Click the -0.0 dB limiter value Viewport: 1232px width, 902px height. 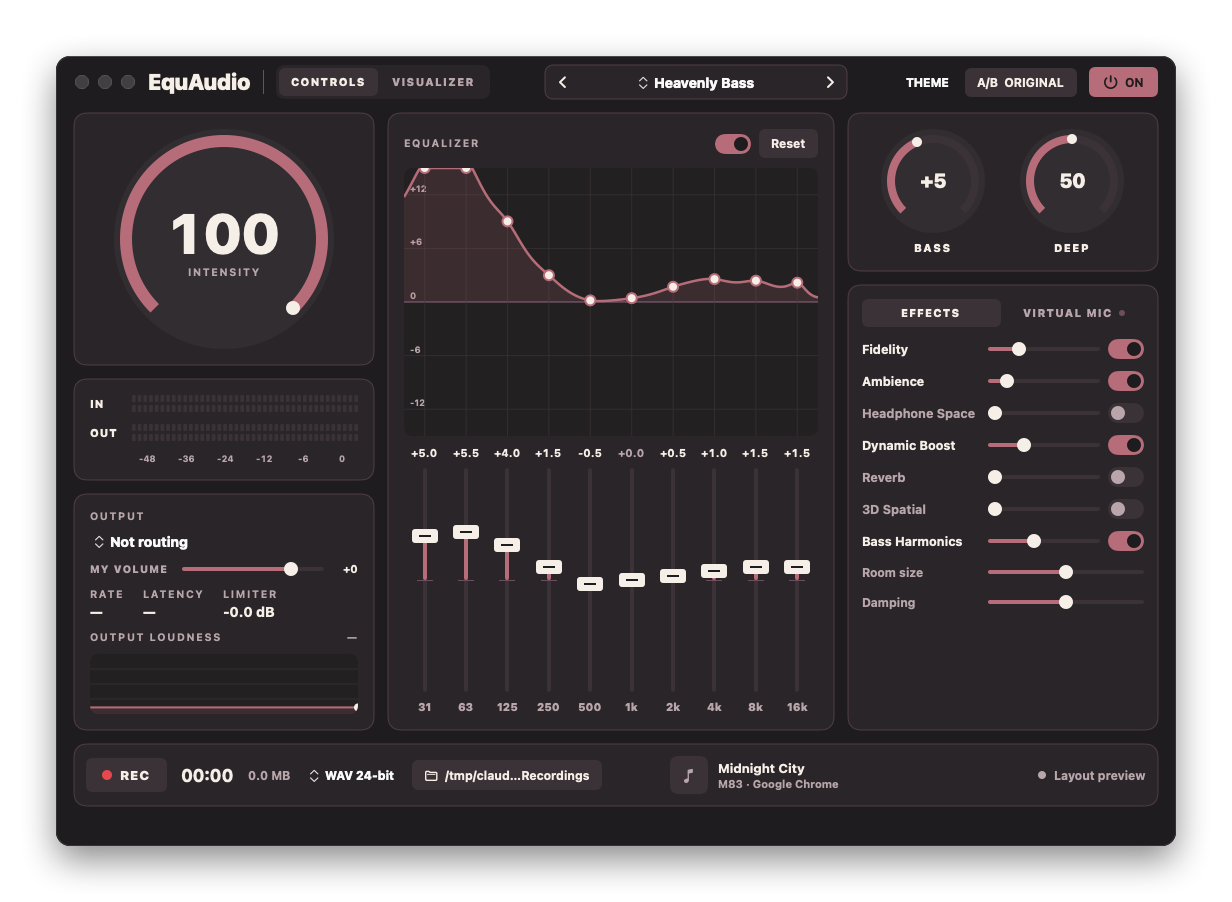pos(249,612)
